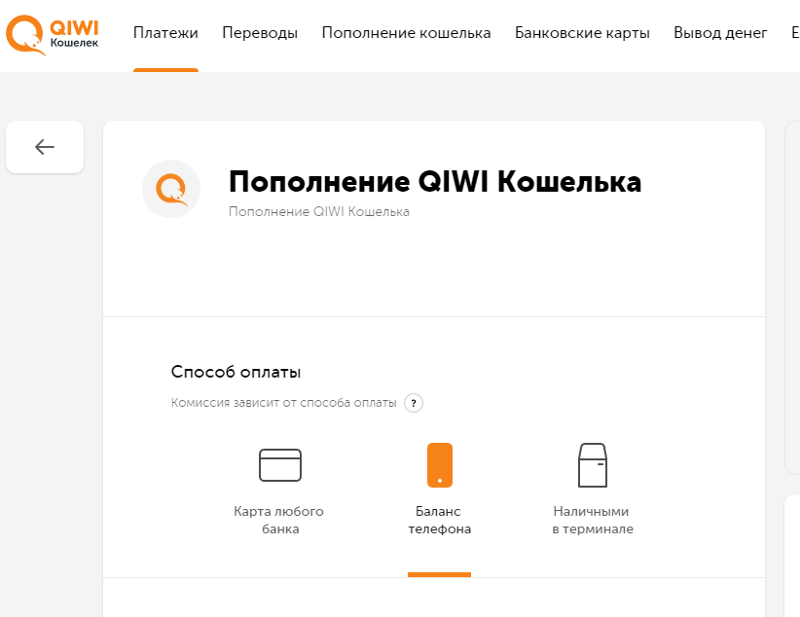
Task: Click the Способ оплаты heading
Action: coord(236,372)
